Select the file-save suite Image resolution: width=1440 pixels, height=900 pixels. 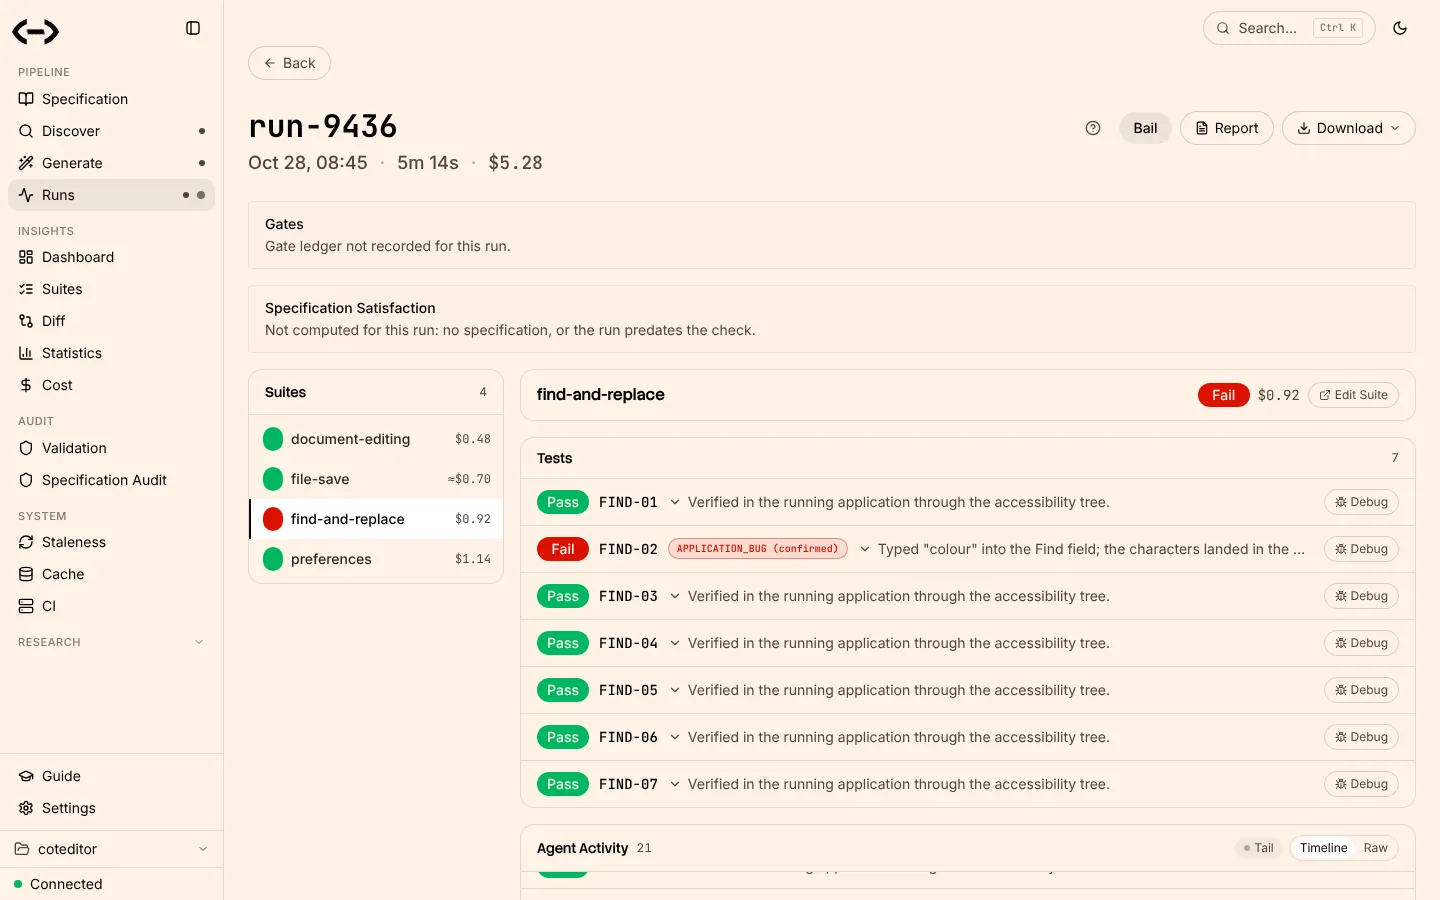click(376, 479)
